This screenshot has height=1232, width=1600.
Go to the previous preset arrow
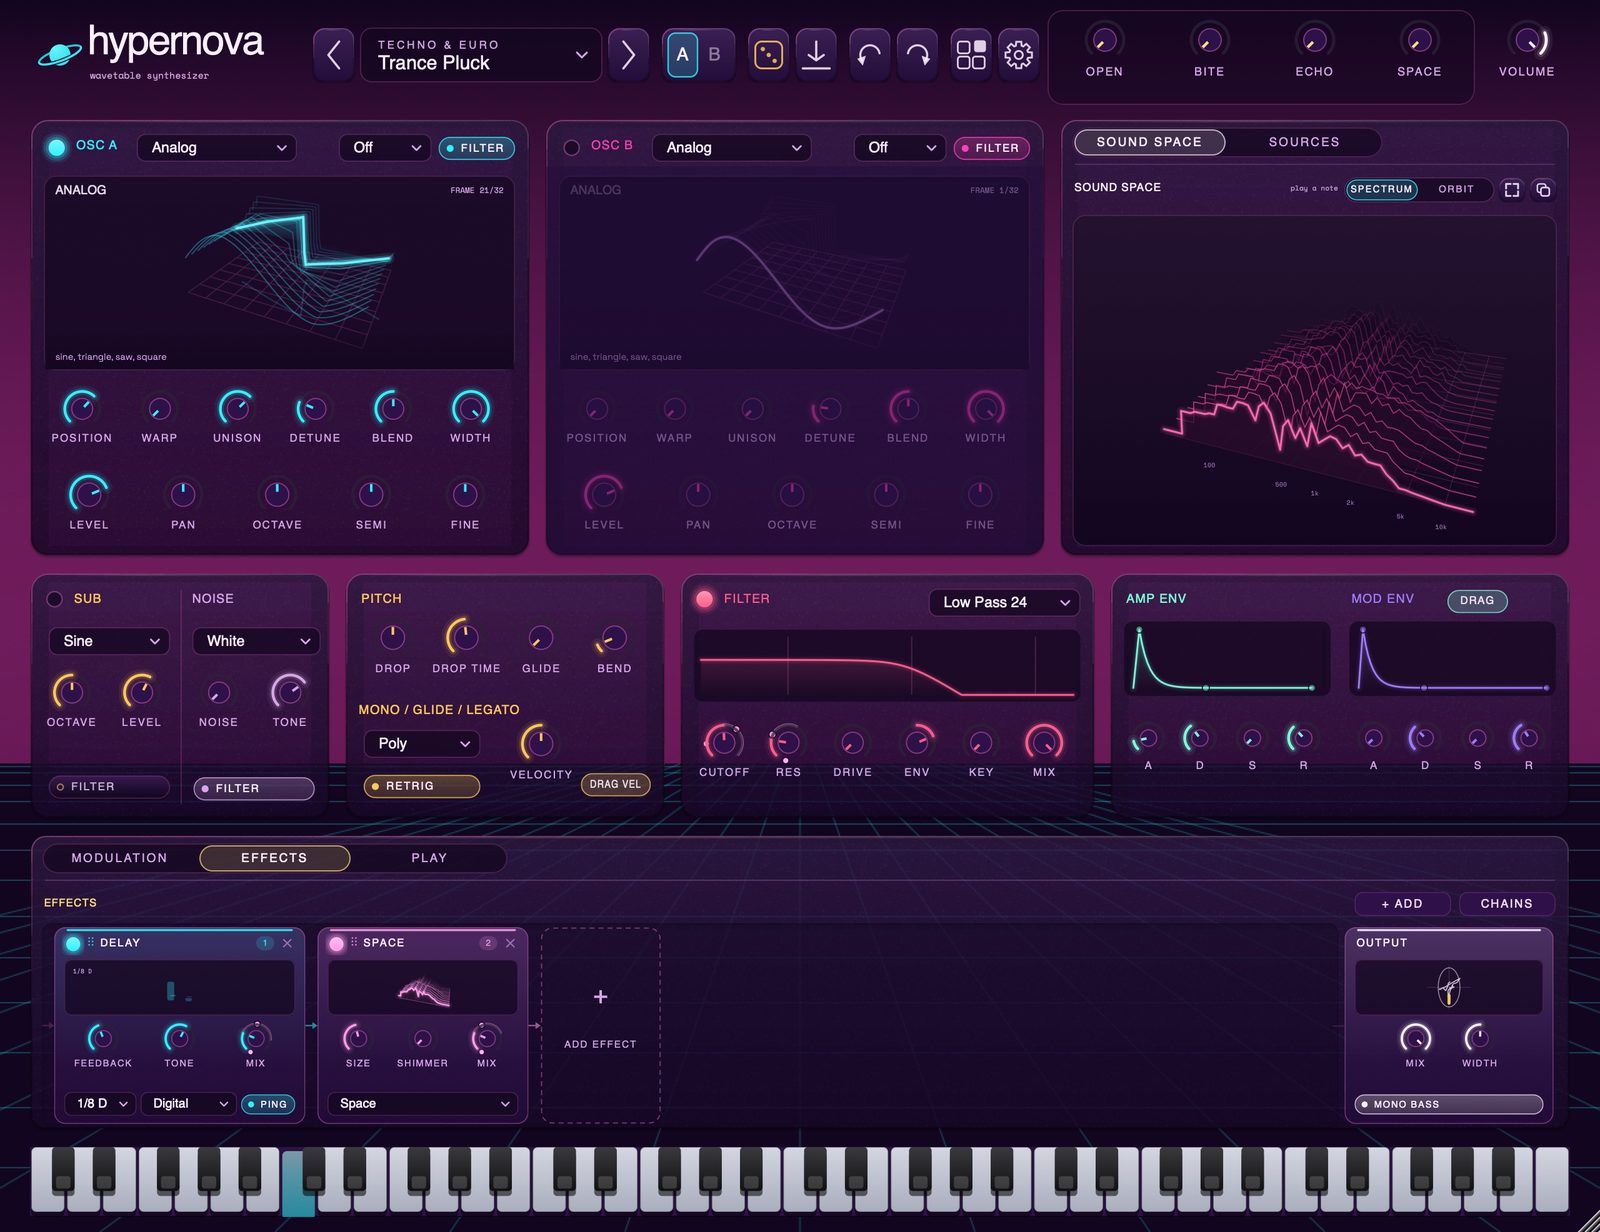(x=333, y=54)
